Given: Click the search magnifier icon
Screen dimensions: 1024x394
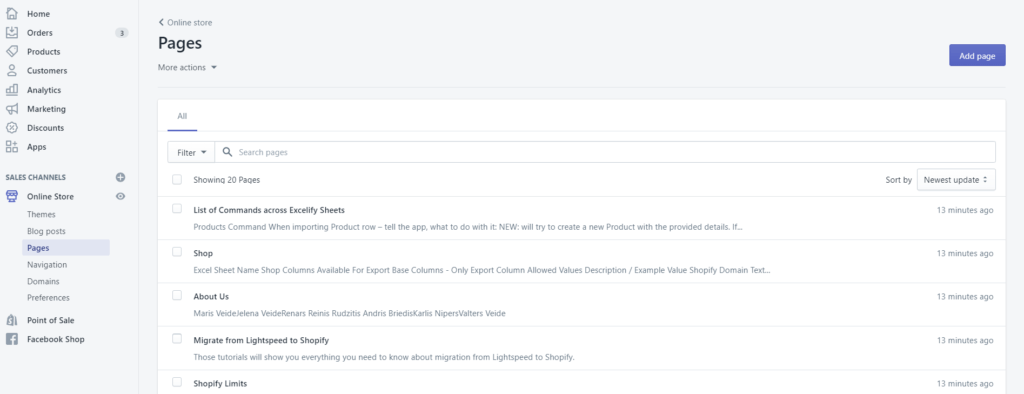Looking at the screenshot, I should coord(227,152).
